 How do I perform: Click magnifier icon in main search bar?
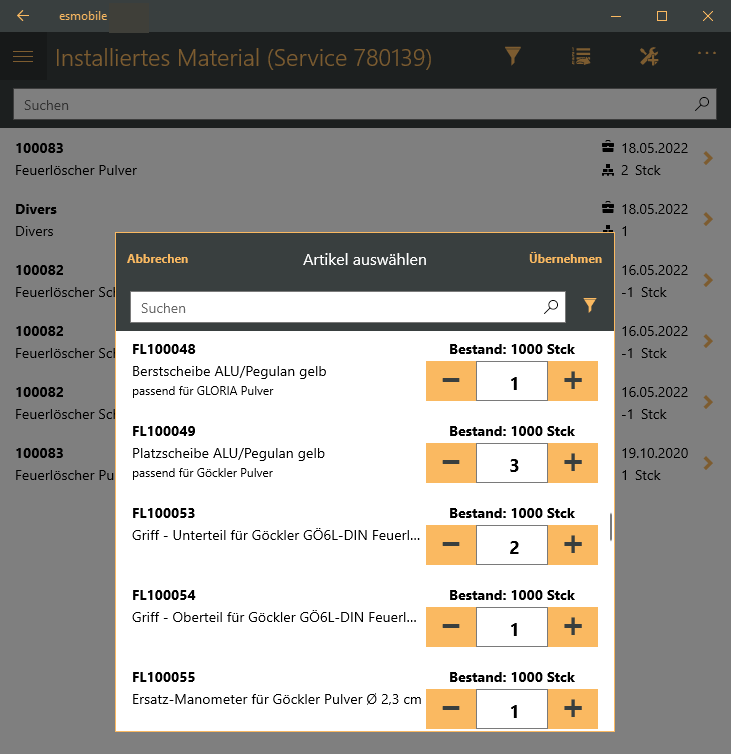point(702,104)
